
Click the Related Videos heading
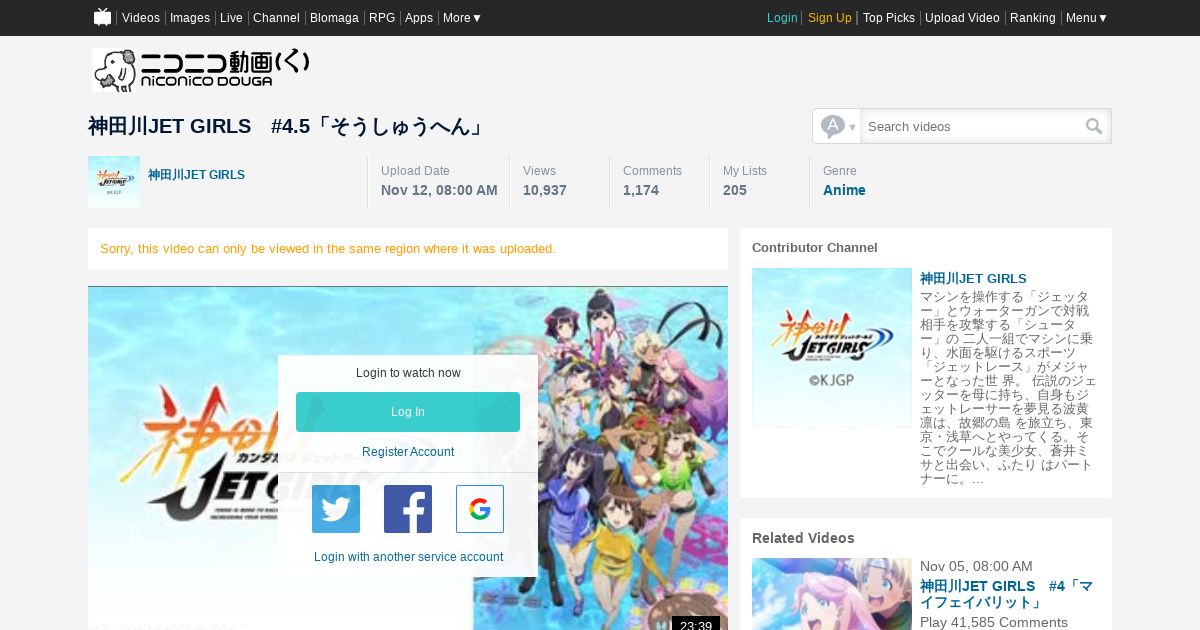pos(803,538)
